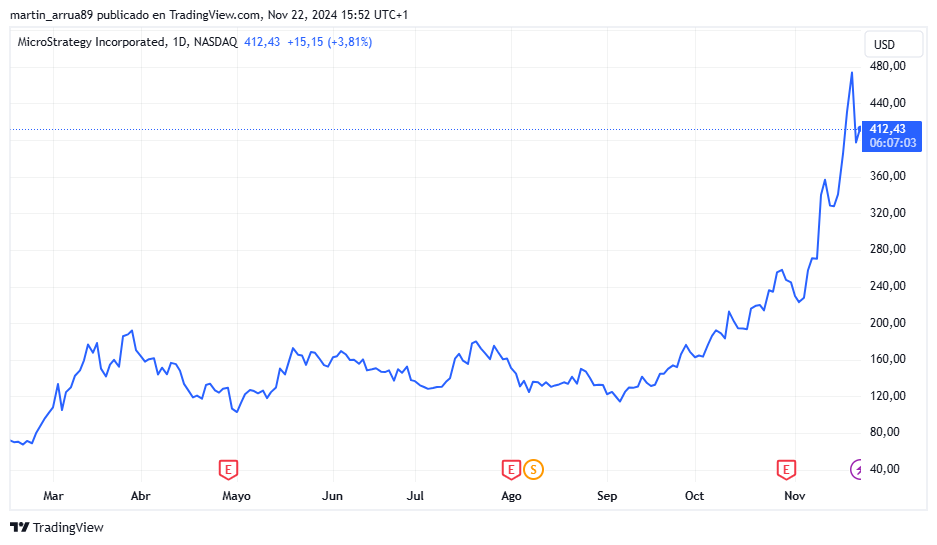Click the Mar time axis label
937x545 pixels.
tap(53, 496)
